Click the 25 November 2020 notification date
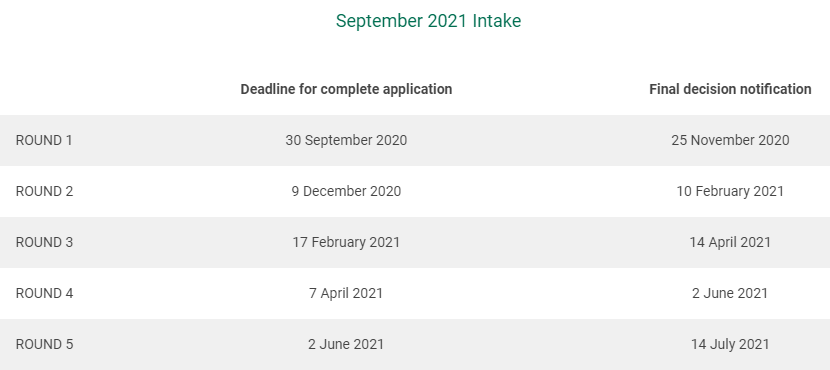This screenshot has width=830, height=370. [730, 140]
